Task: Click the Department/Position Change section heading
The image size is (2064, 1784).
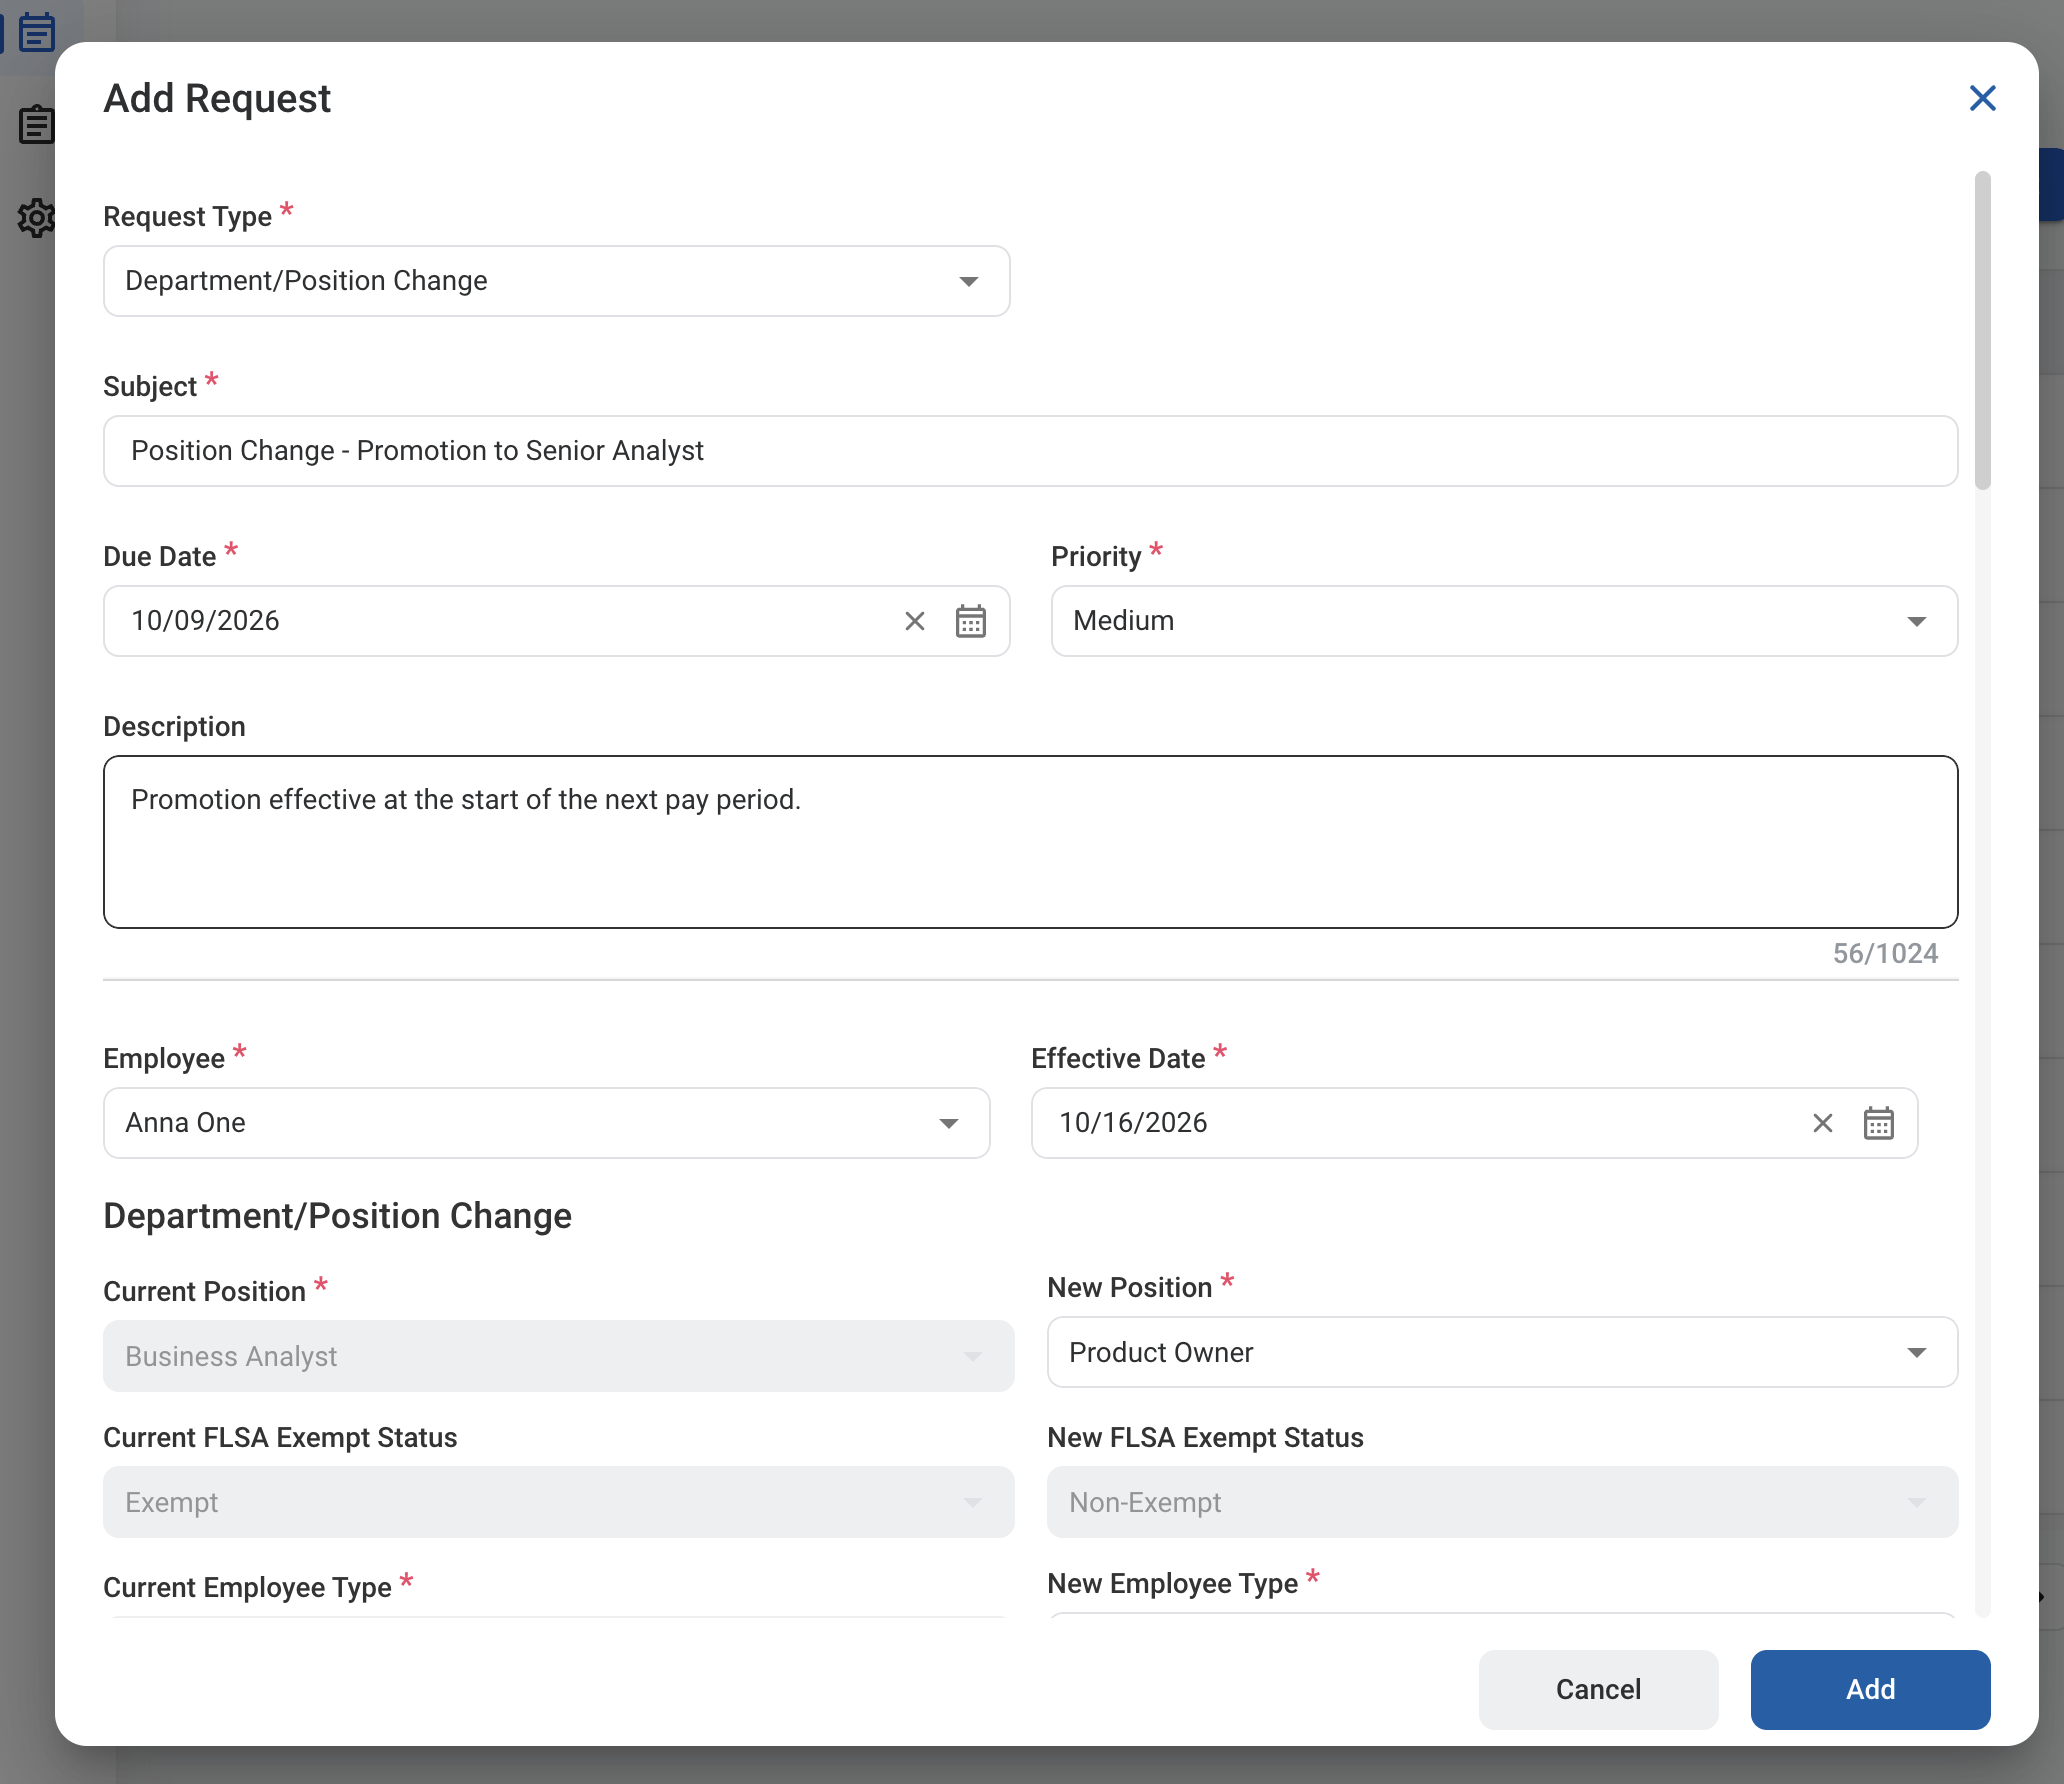Action: pos(338,1216)
